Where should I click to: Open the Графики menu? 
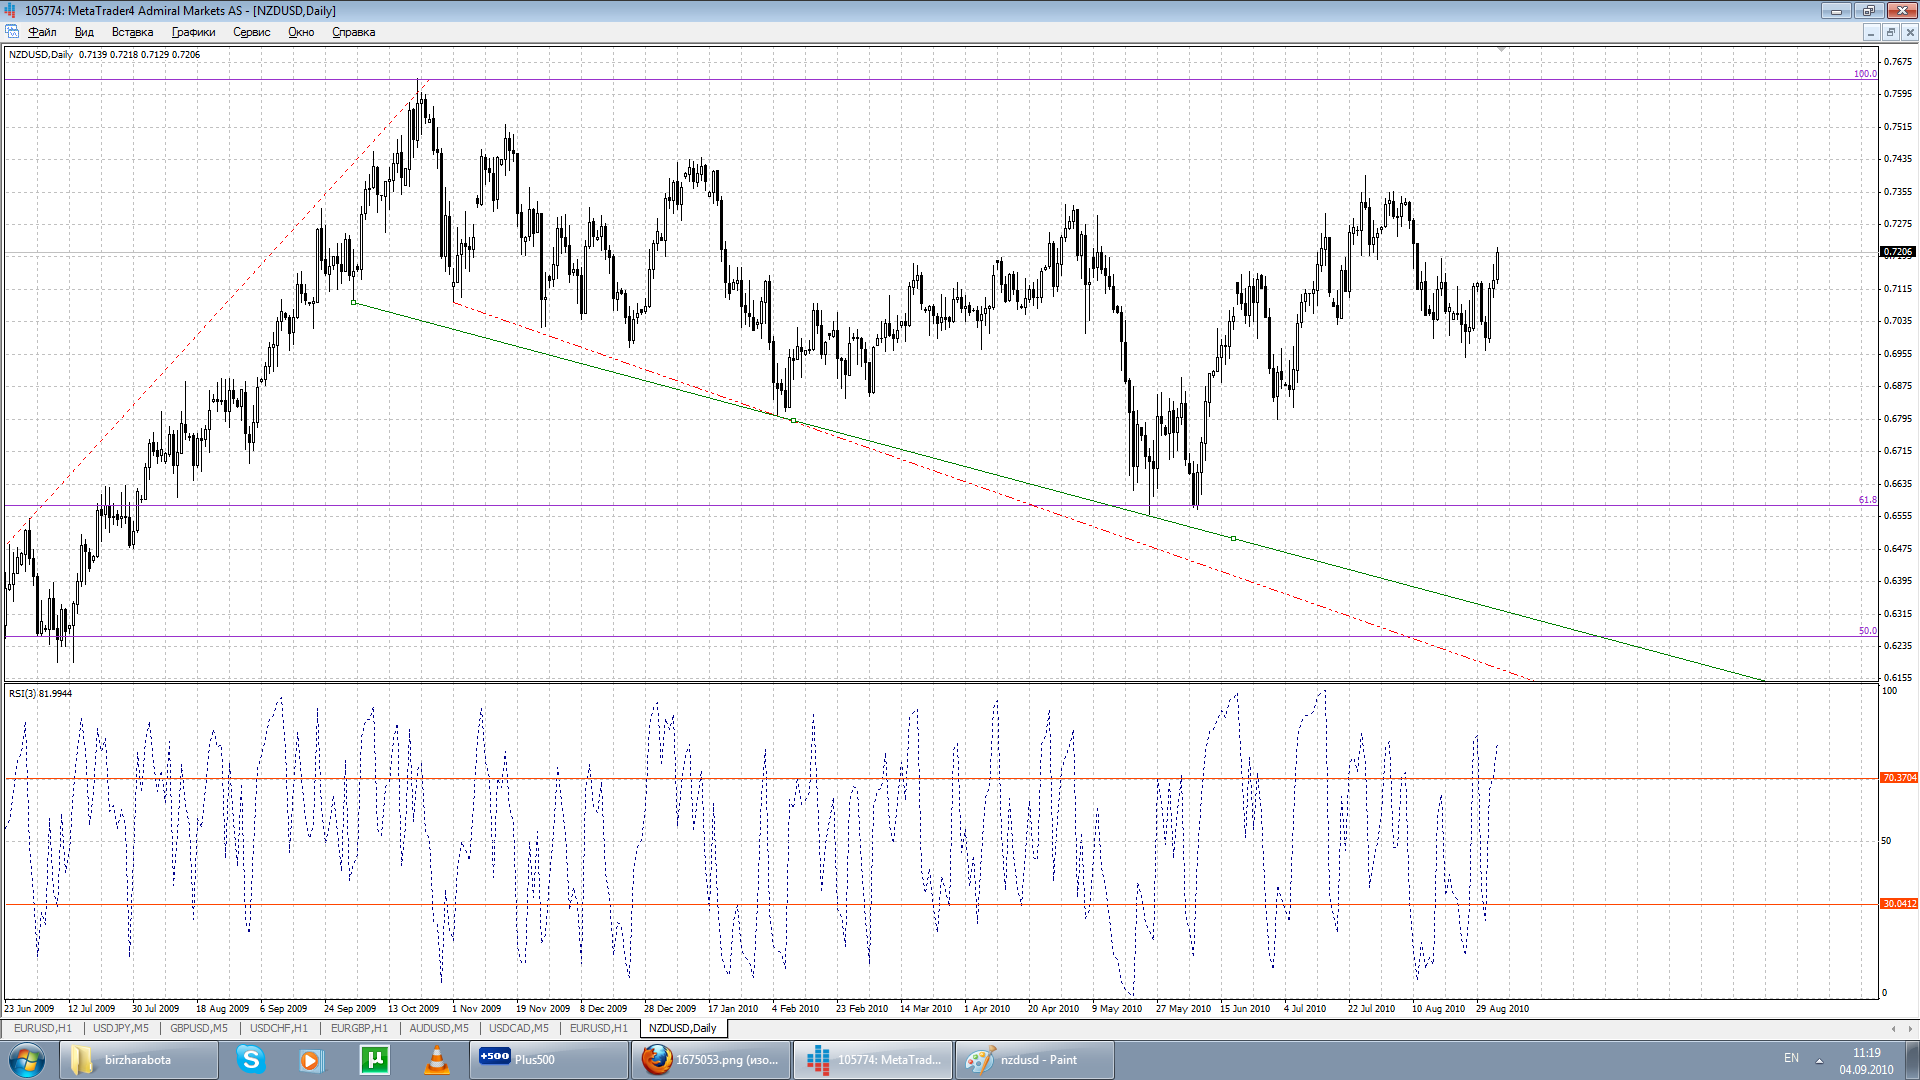193,32
